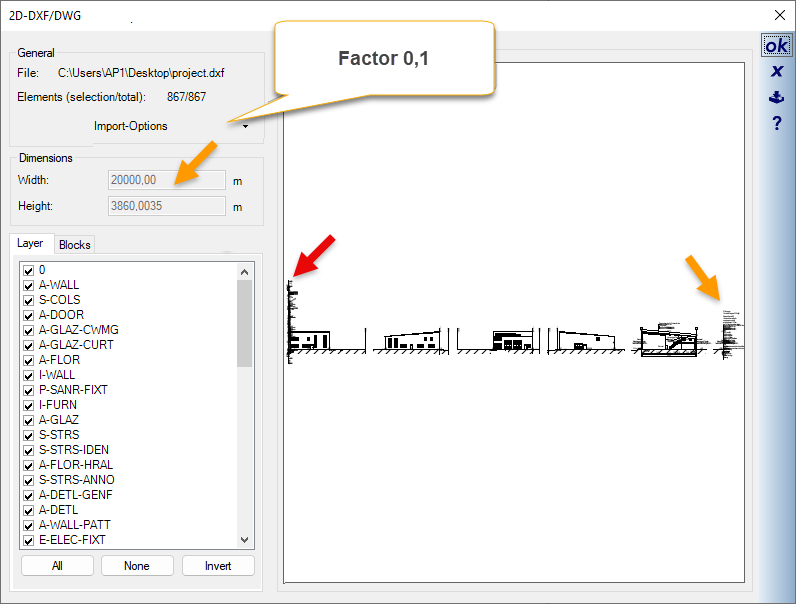Invert the layer selection
The height and width of the screenshot is (604, 796).
(x=218, y=566)
